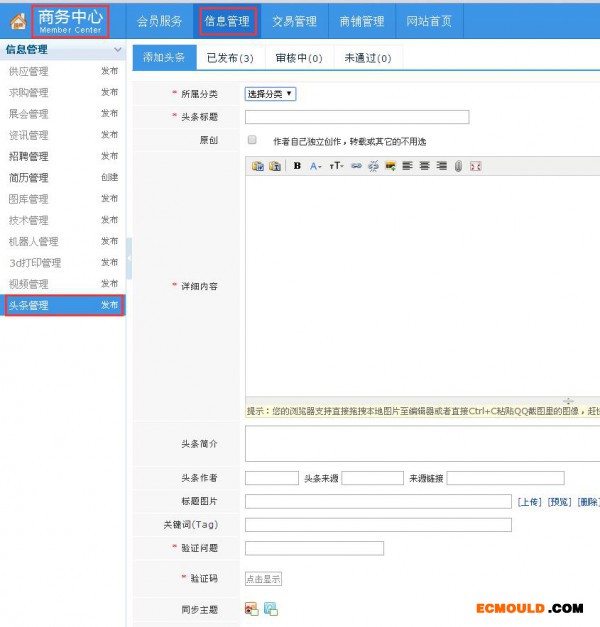Collapse the 信息管理 sidebar panel
The image size is (600, 627).
(x=117, y=49)
